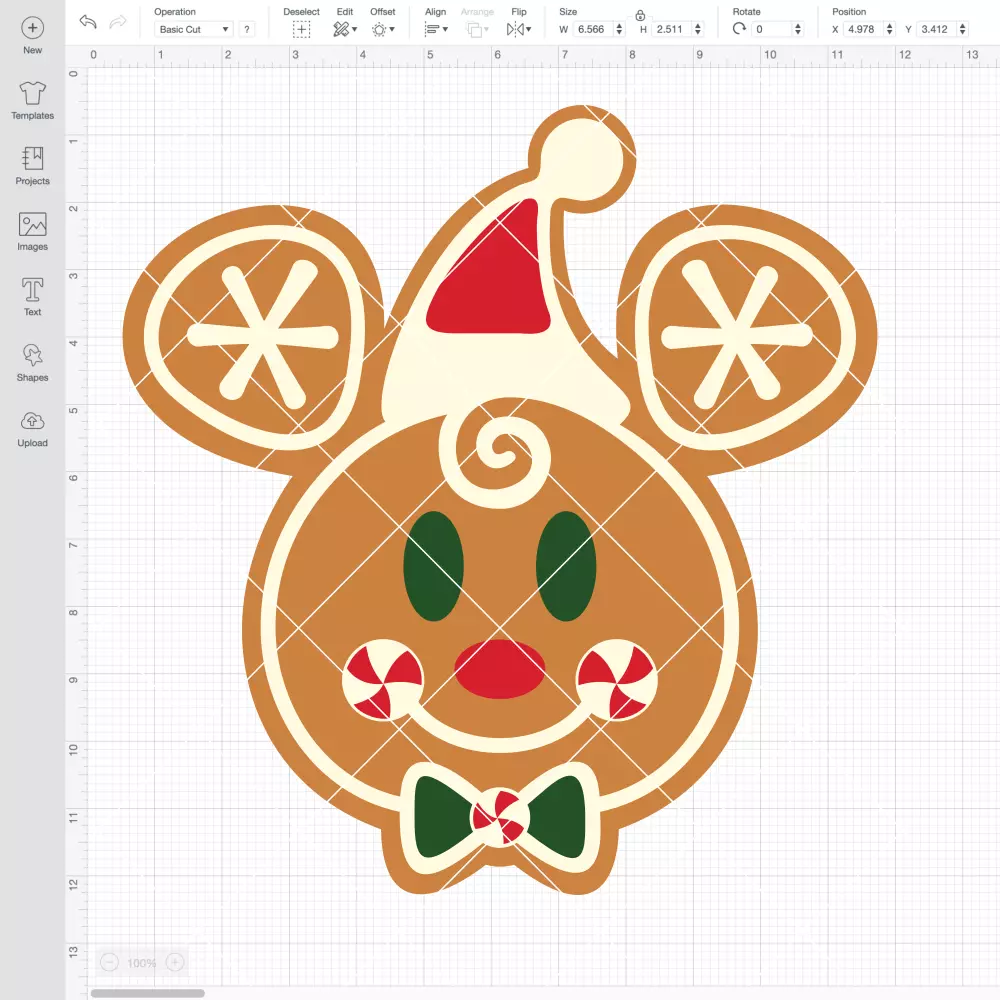1000x1000 pixels.
Task: Adjust the Position X stepper arrows
Action: [x=889, y=29]
